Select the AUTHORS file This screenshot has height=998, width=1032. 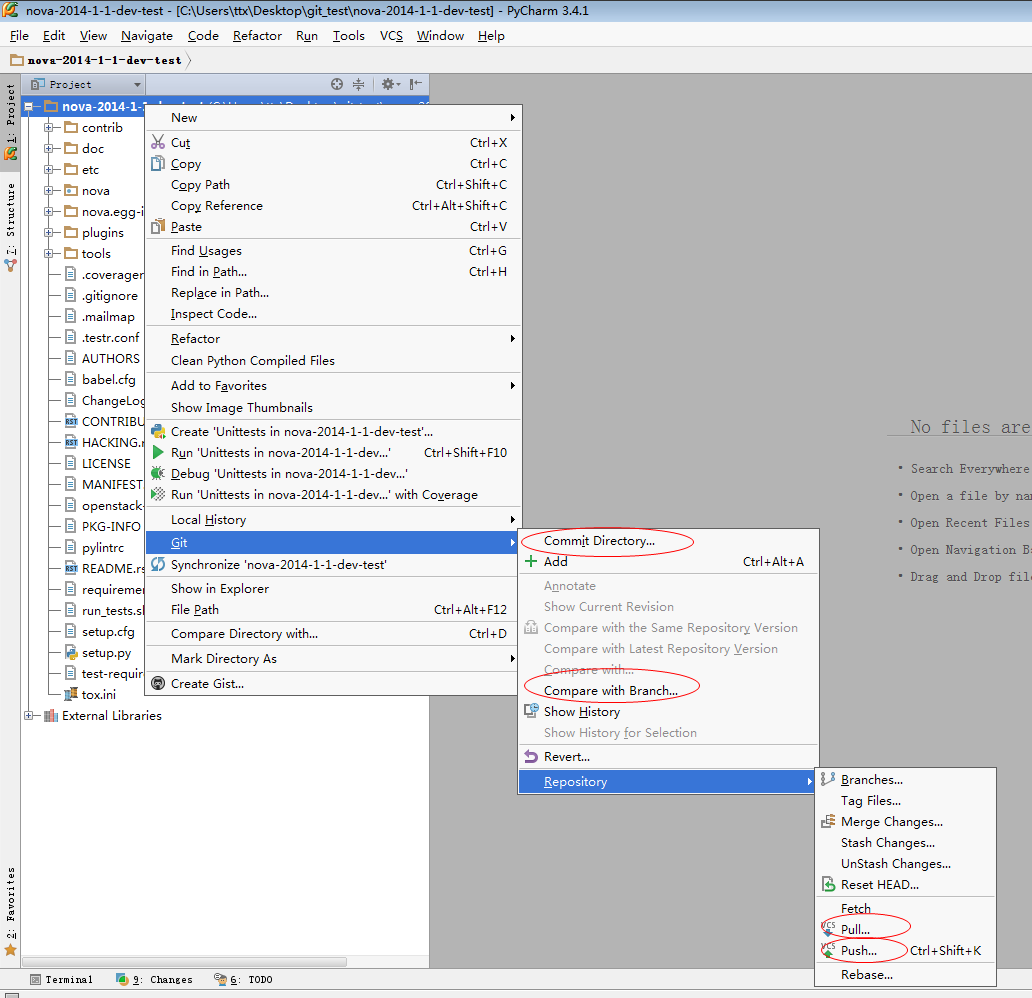[111, 359]
